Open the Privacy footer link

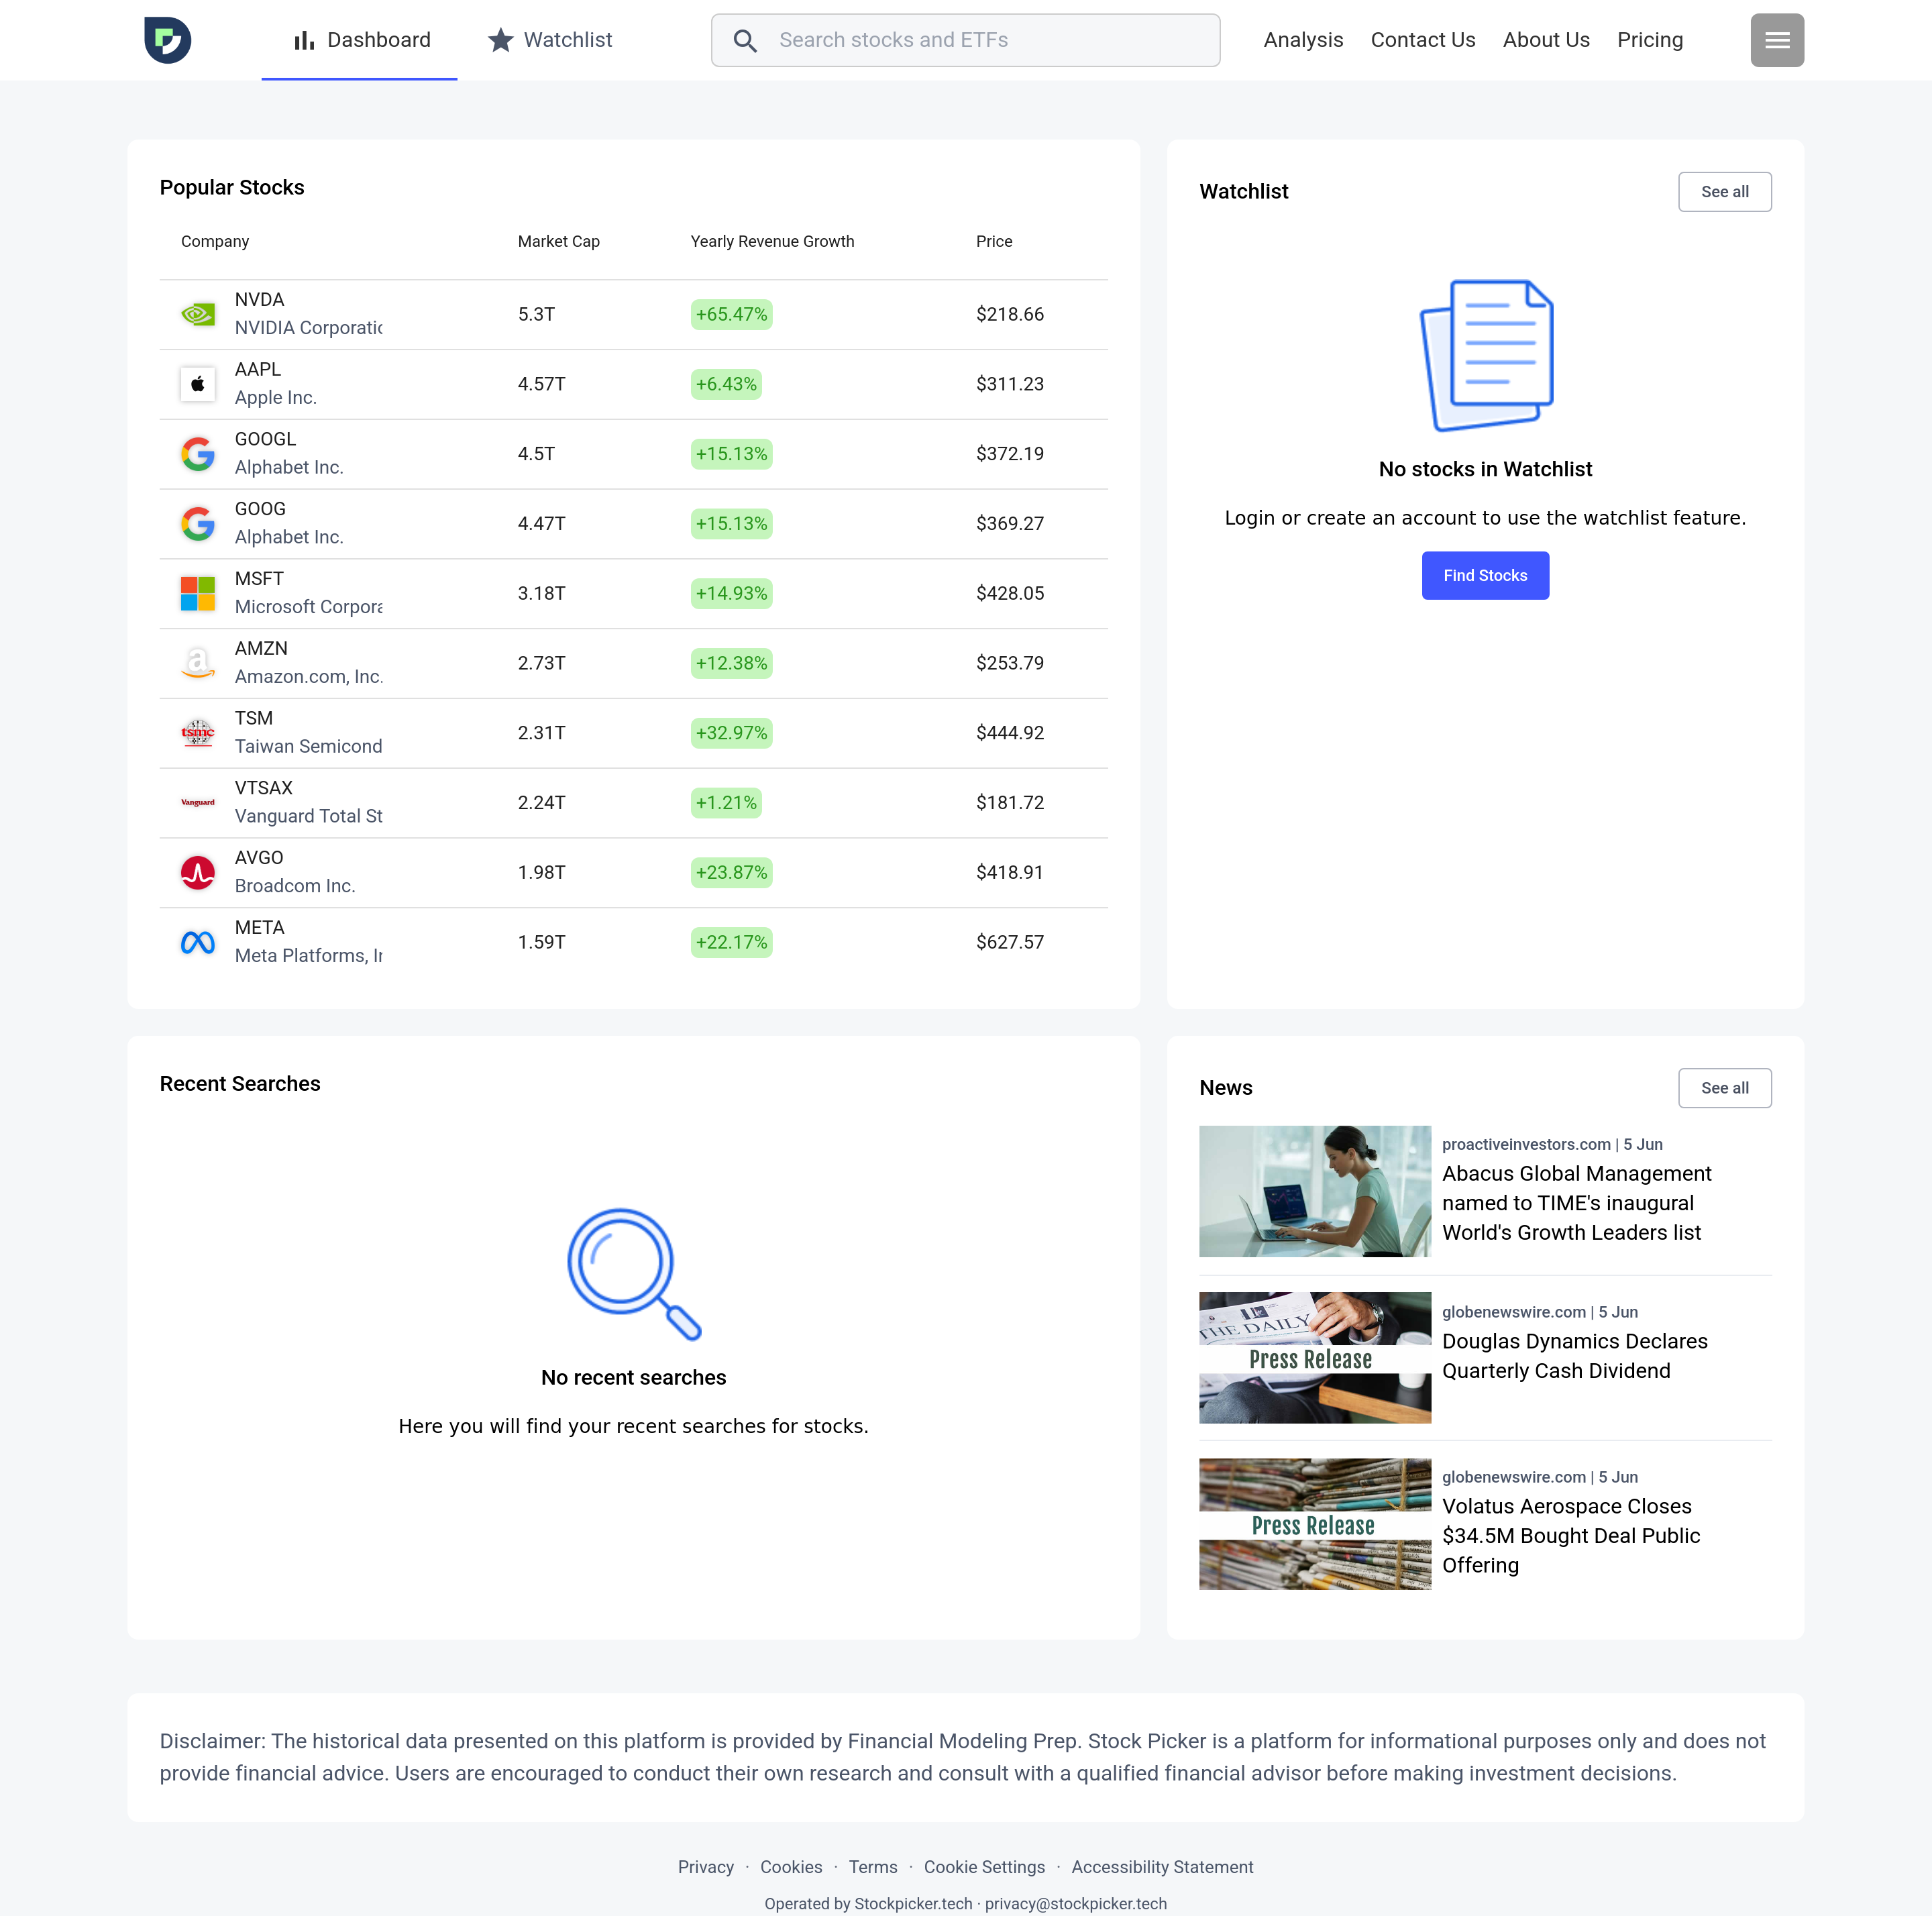click(706, 1867)
